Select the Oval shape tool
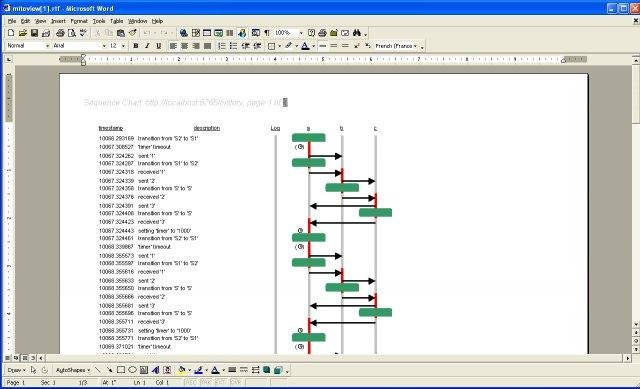The height and width of the screenshot is (389, 640). coord(132,370)
